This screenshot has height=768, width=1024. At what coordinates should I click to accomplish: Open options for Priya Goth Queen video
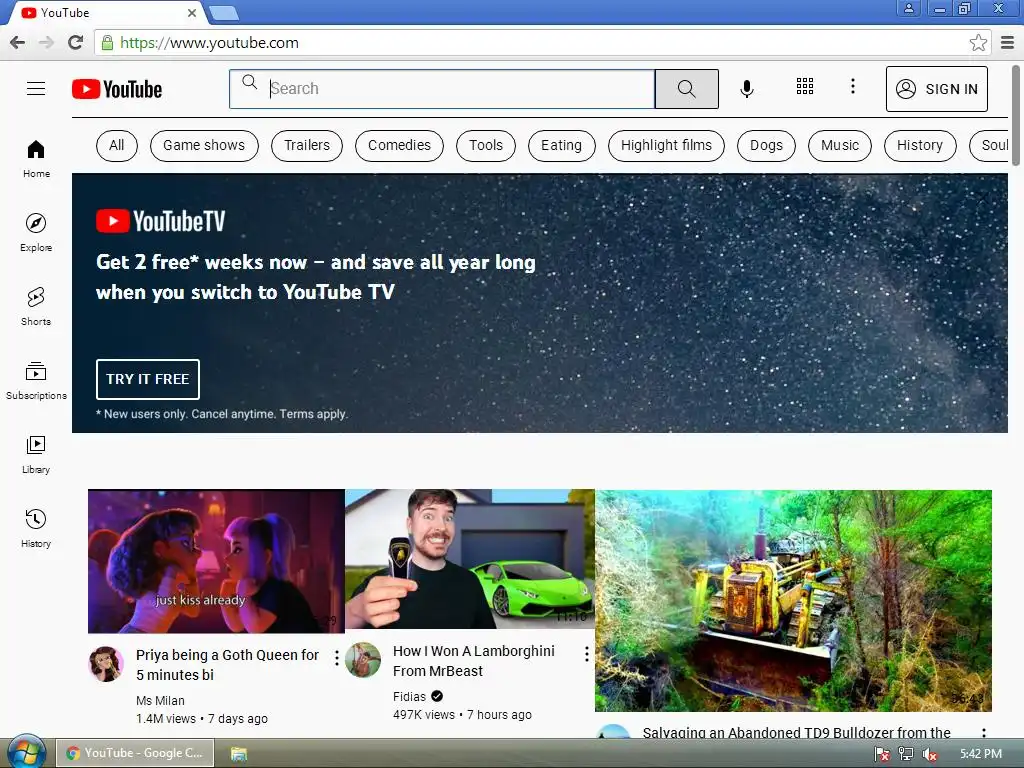pyautogui.click(x=336, y=658)
